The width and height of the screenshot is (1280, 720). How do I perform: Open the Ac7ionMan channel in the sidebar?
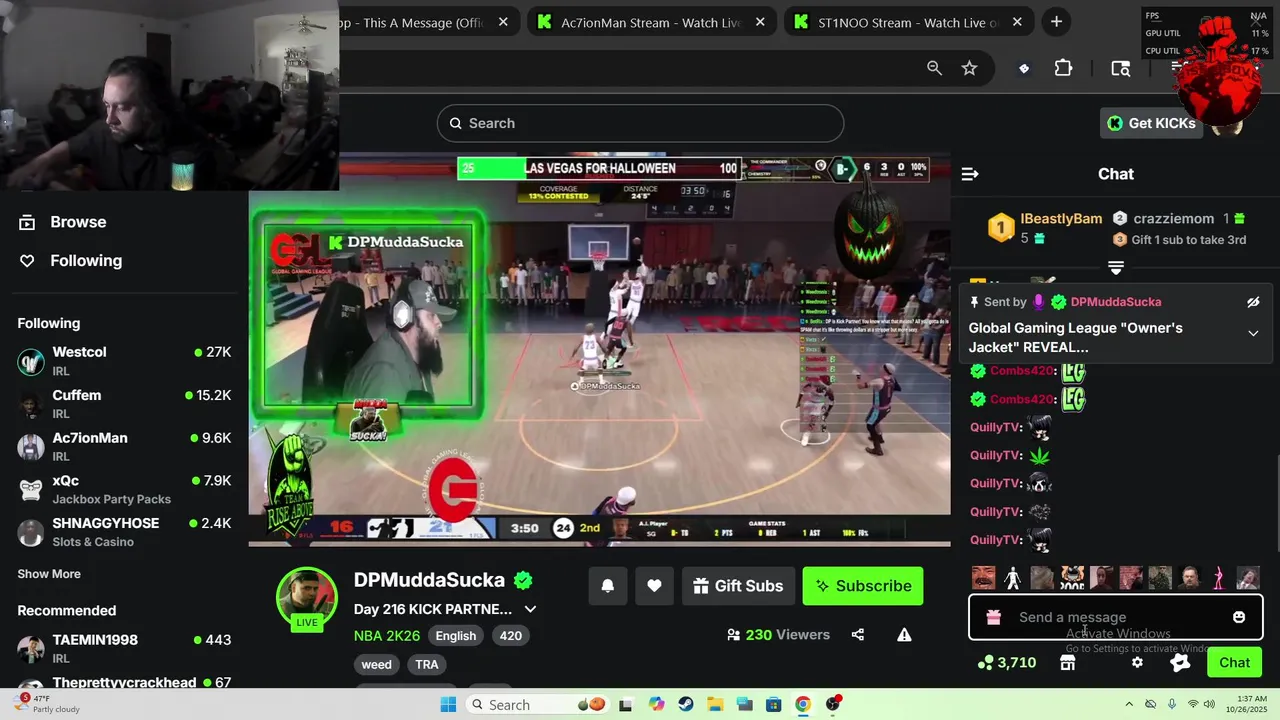124,447
